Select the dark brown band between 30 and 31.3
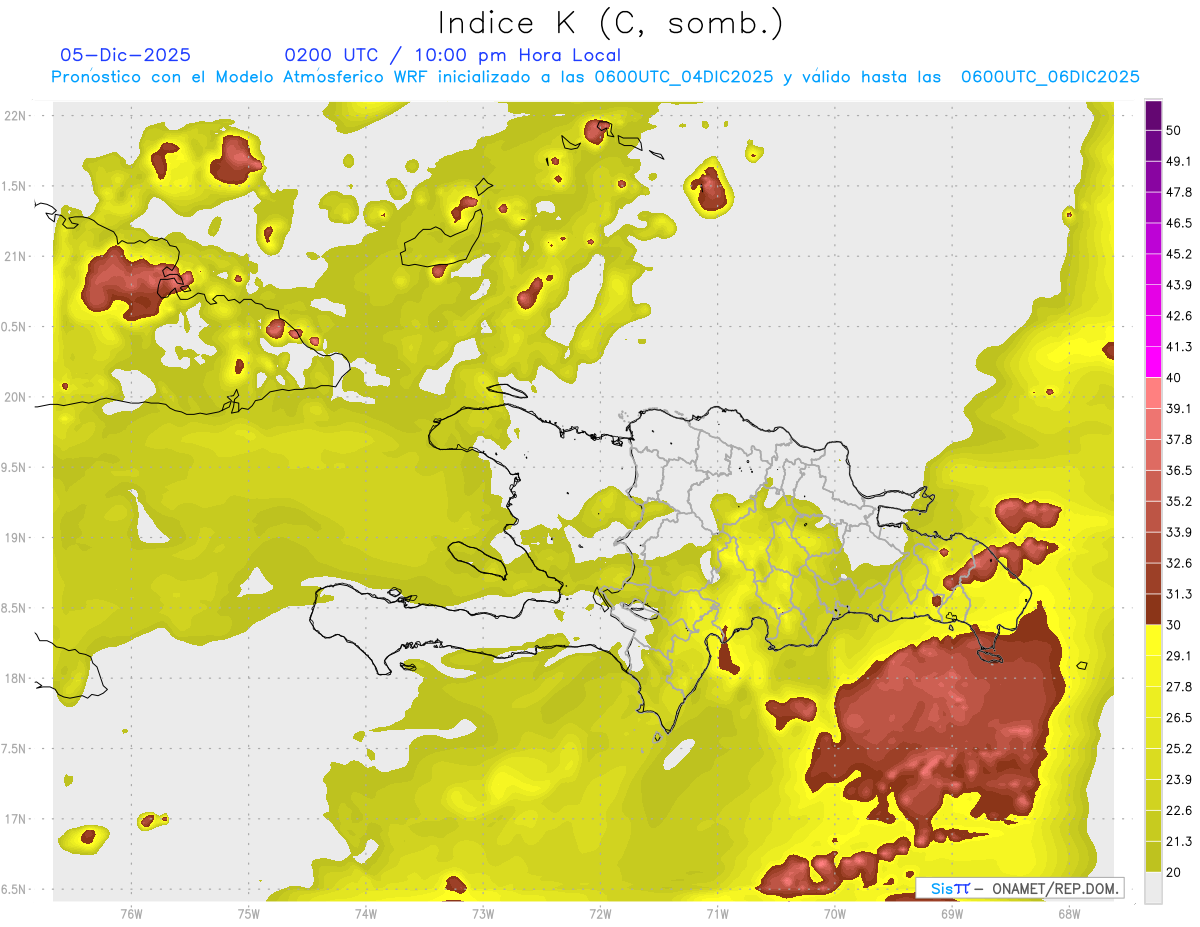 1154,609
